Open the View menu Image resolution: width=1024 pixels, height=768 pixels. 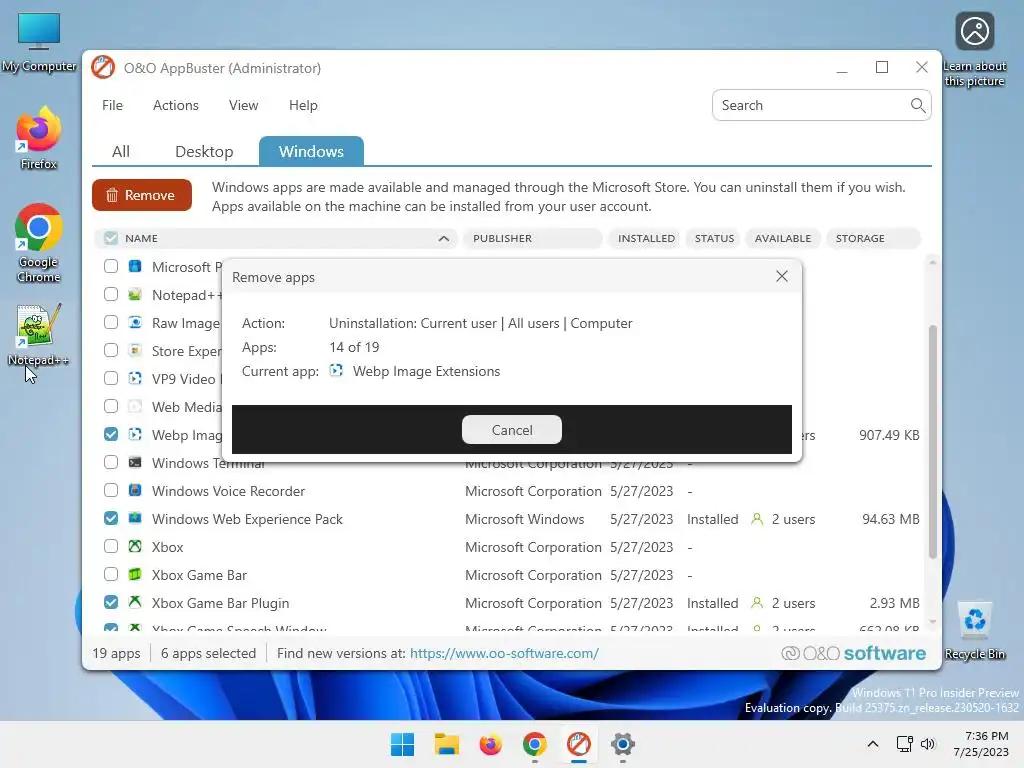click(x=244, y=105)
